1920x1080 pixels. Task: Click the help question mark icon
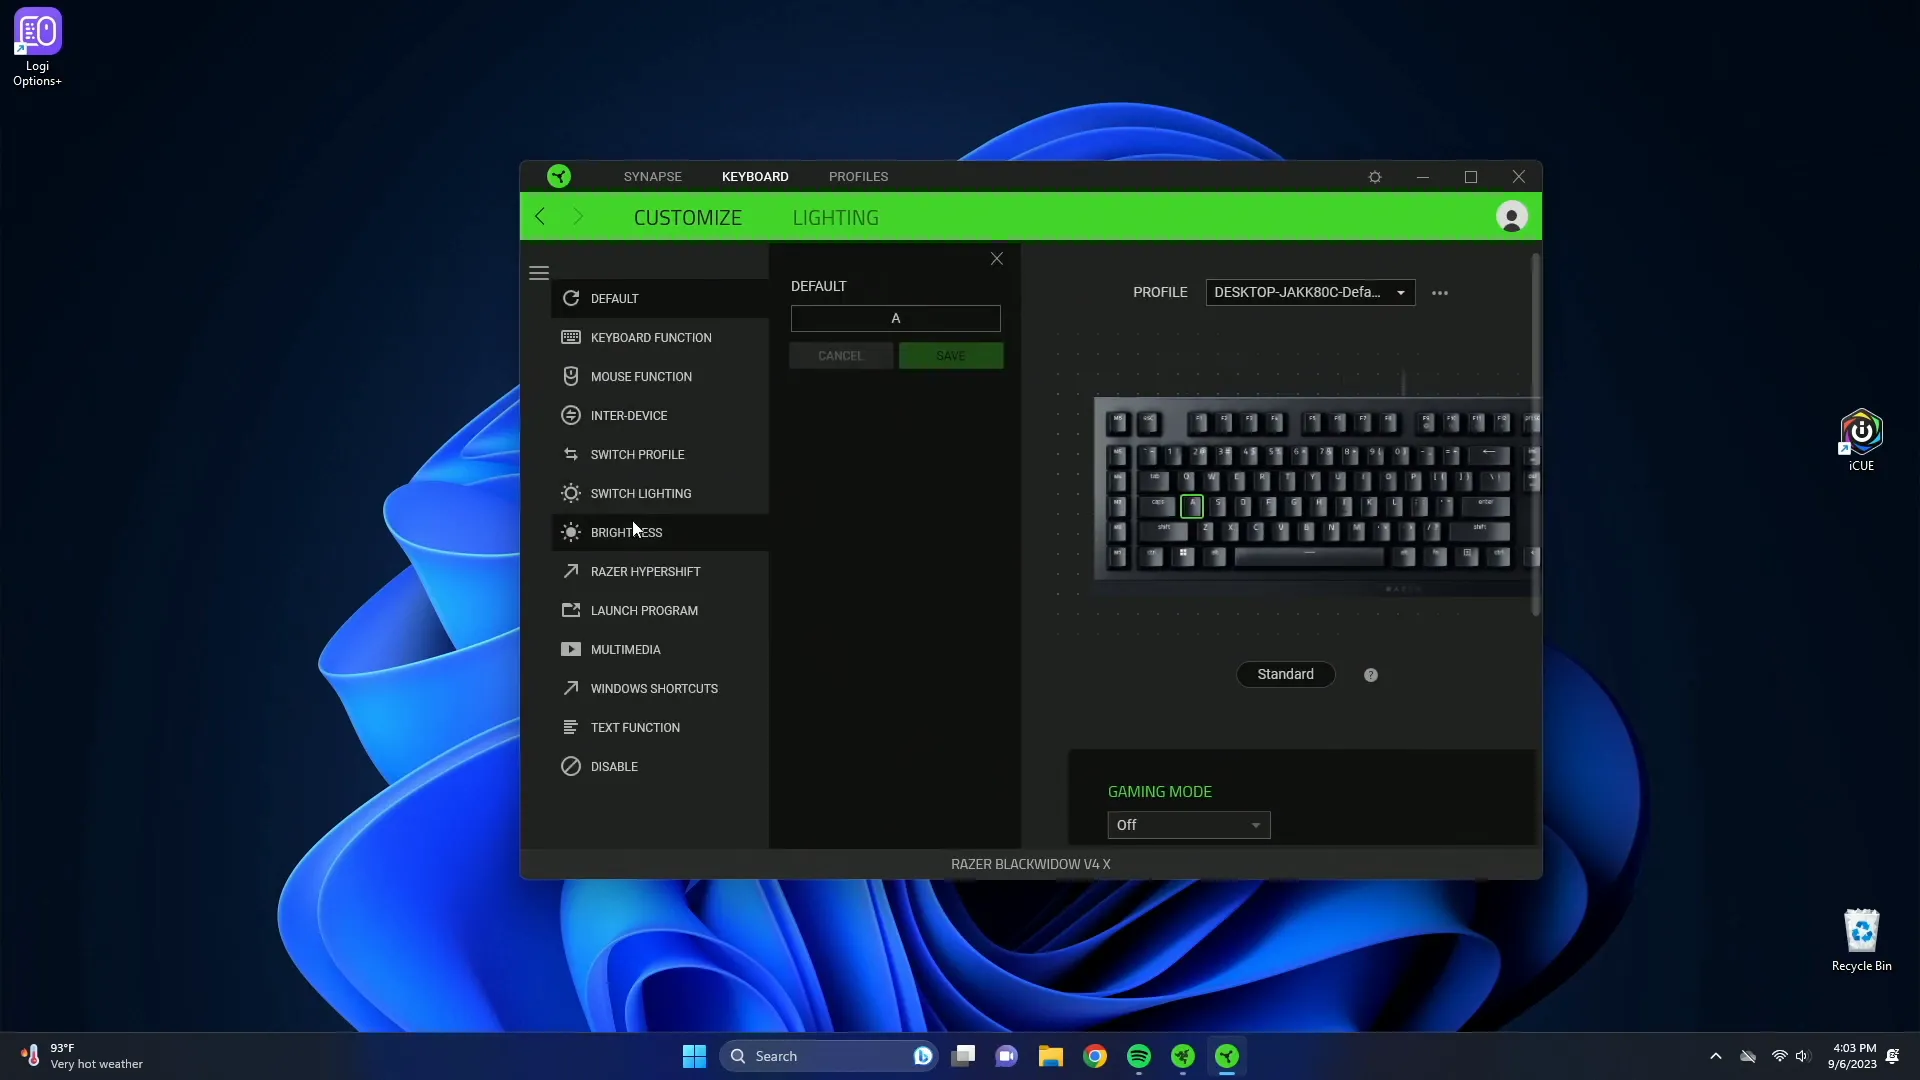[1371, 675]
